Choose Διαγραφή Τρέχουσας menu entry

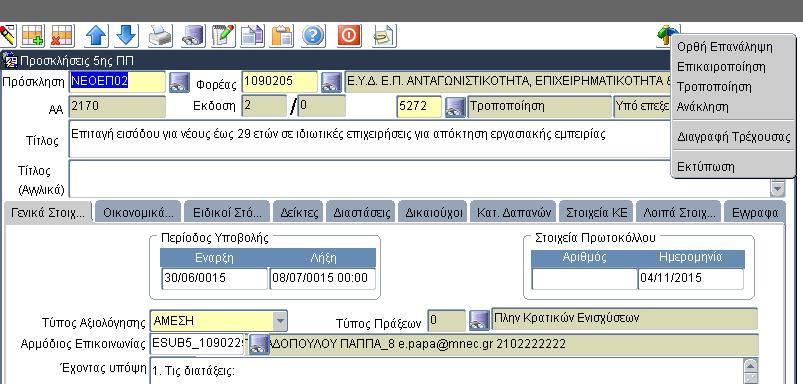coord(733,137)
